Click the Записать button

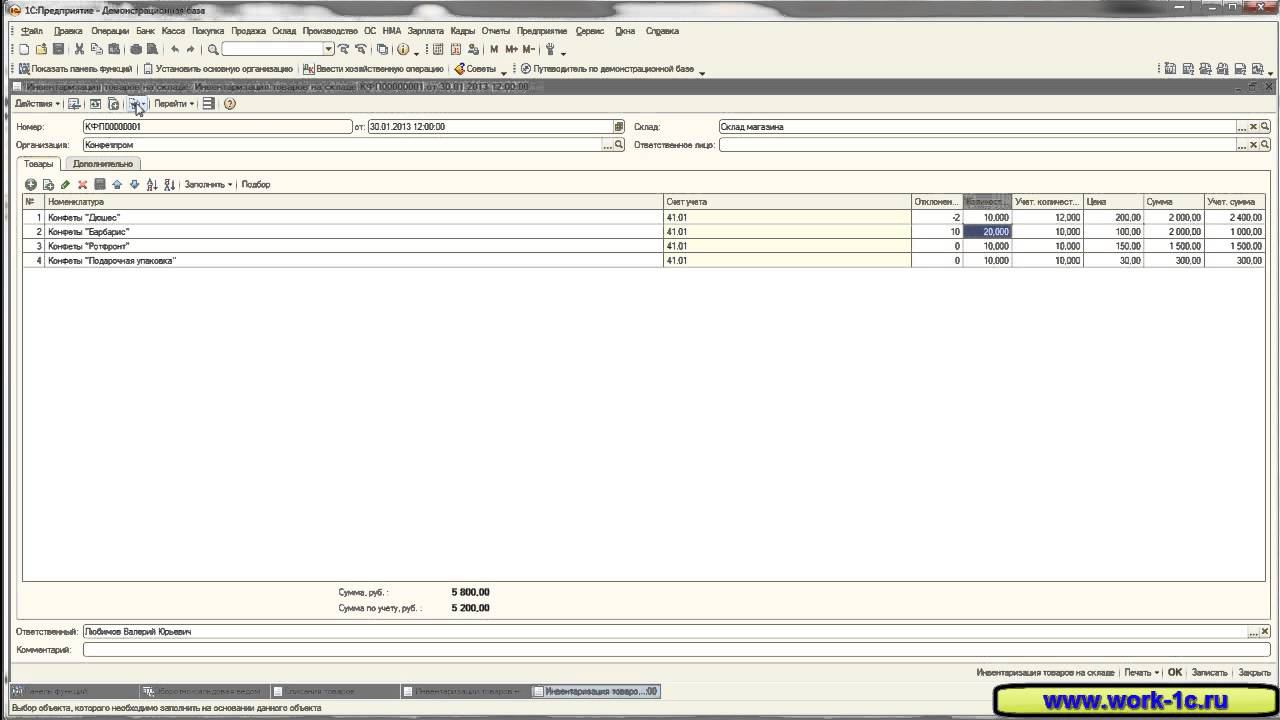tap(1209, 673)
